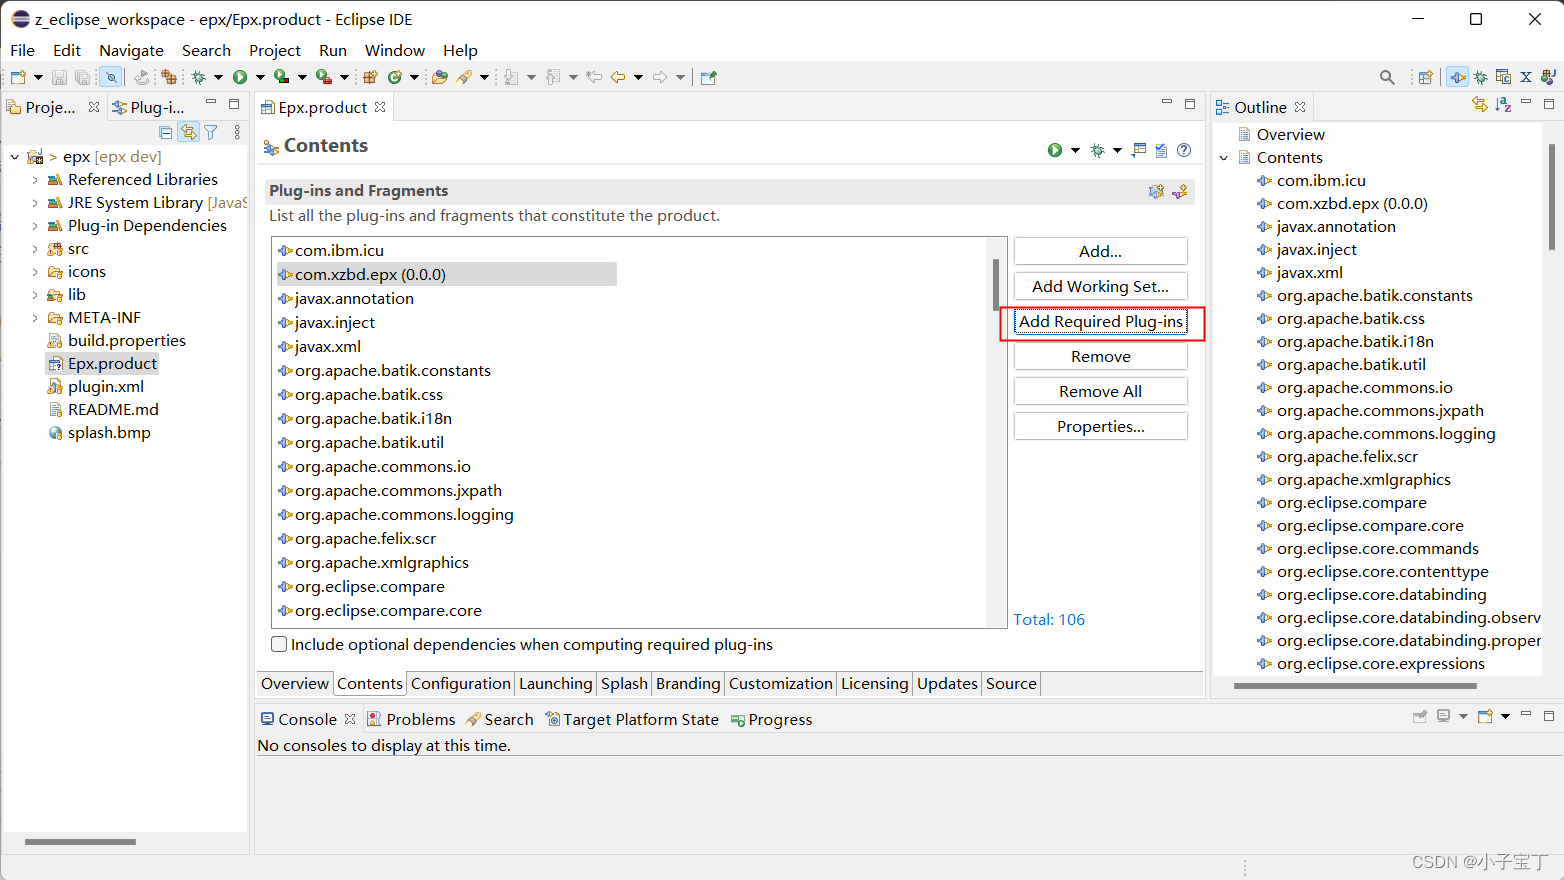
Task: Click the Back navigation arrow icon
Action: [x=618, y=77]
